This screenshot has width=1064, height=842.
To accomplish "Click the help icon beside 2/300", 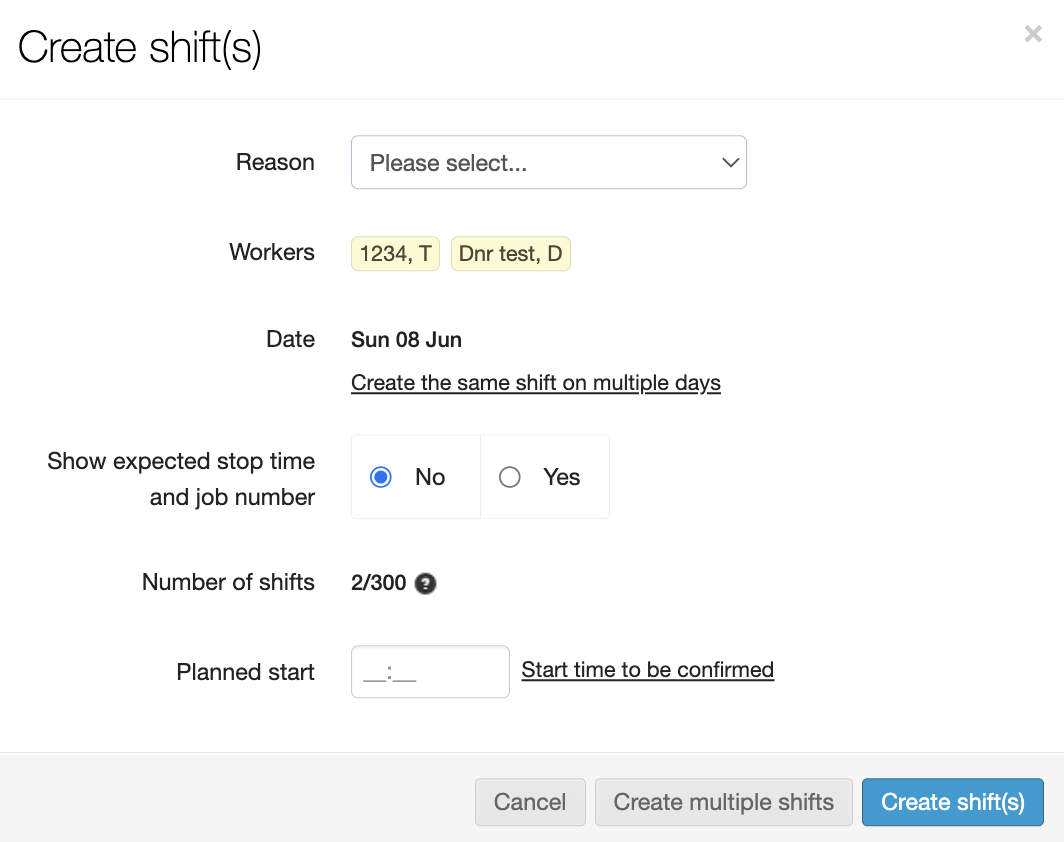I will click(x=426, y=583).
